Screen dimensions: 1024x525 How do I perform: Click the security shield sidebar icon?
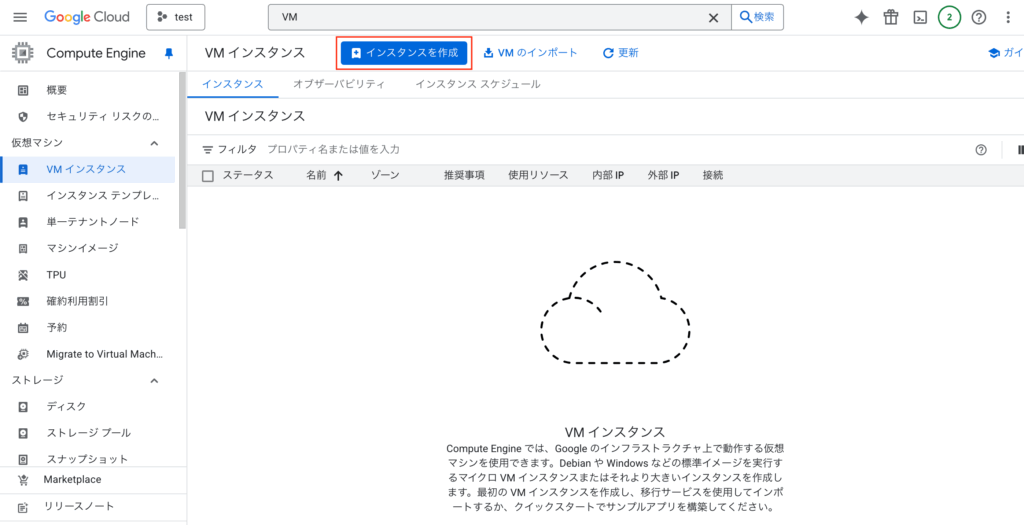[x=23, y=117]
